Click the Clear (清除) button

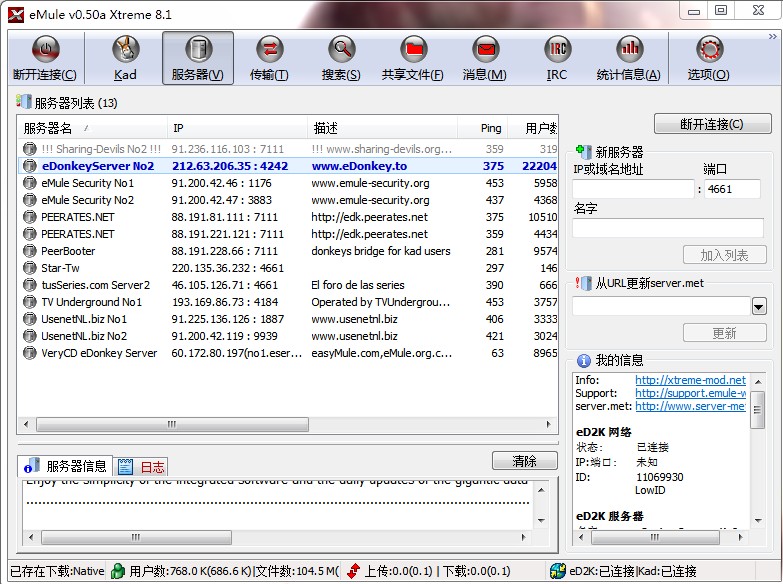coord(524,461)
